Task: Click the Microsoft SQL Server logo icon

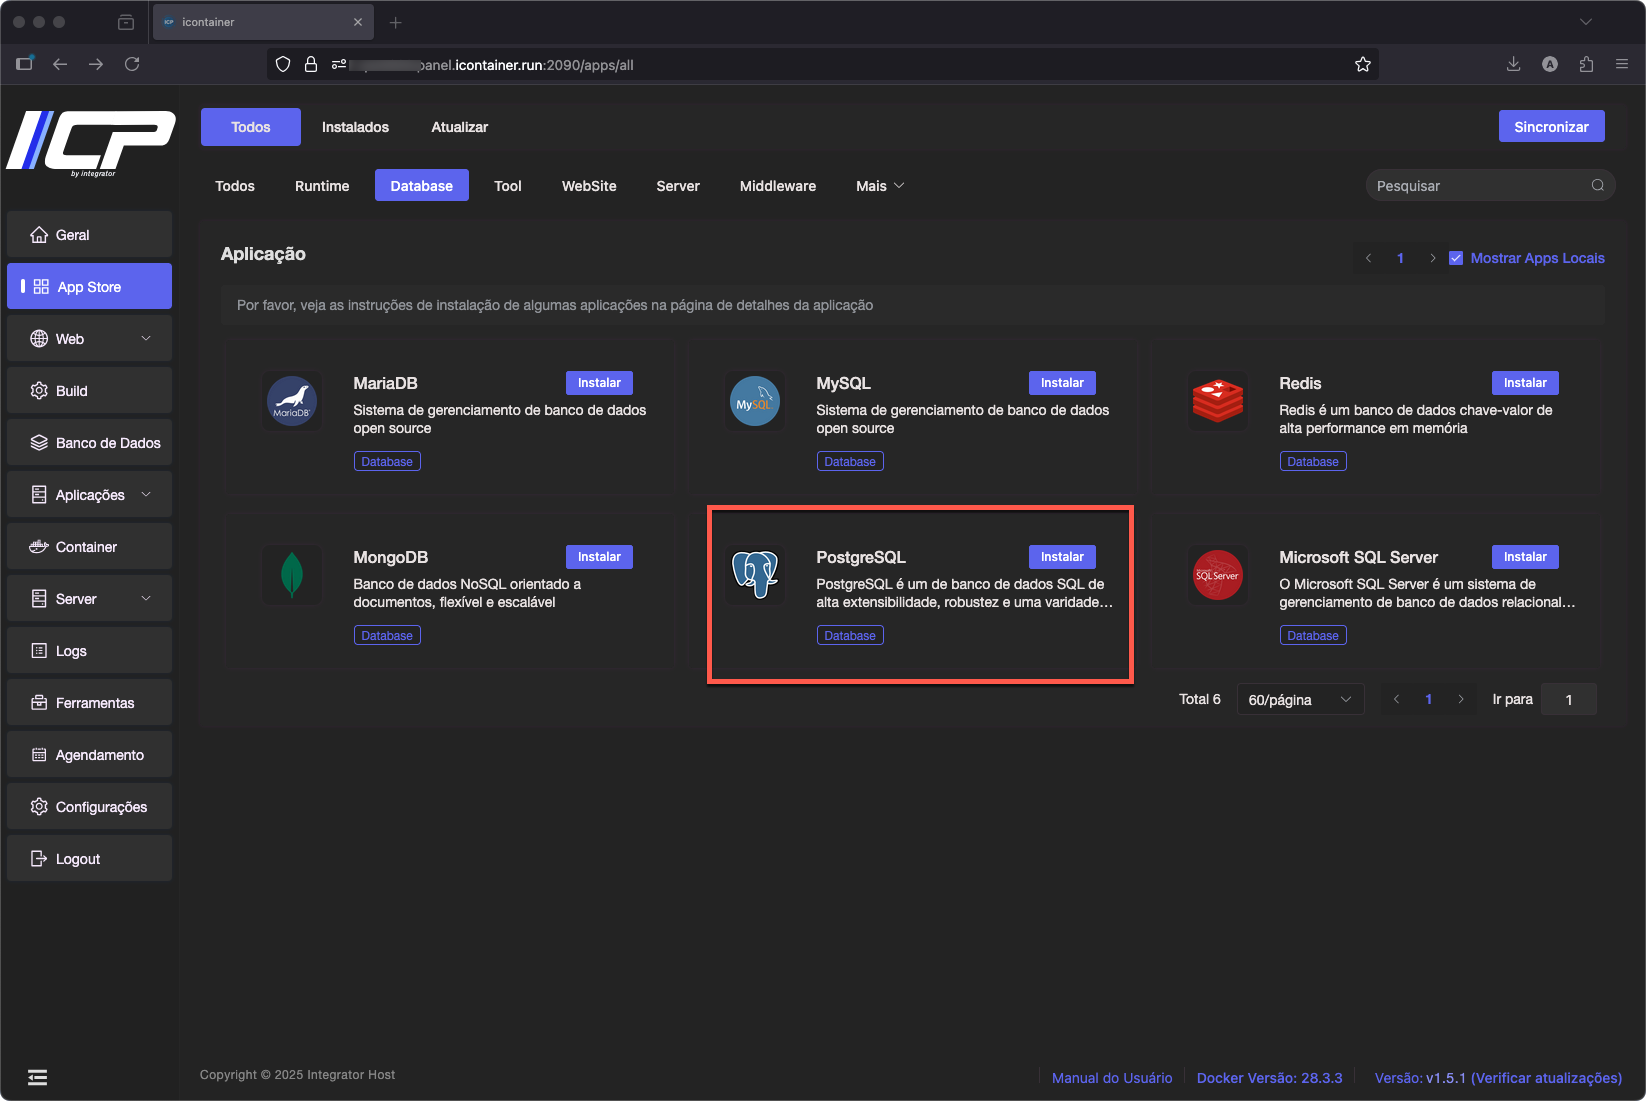Action: click(1217, 575)
